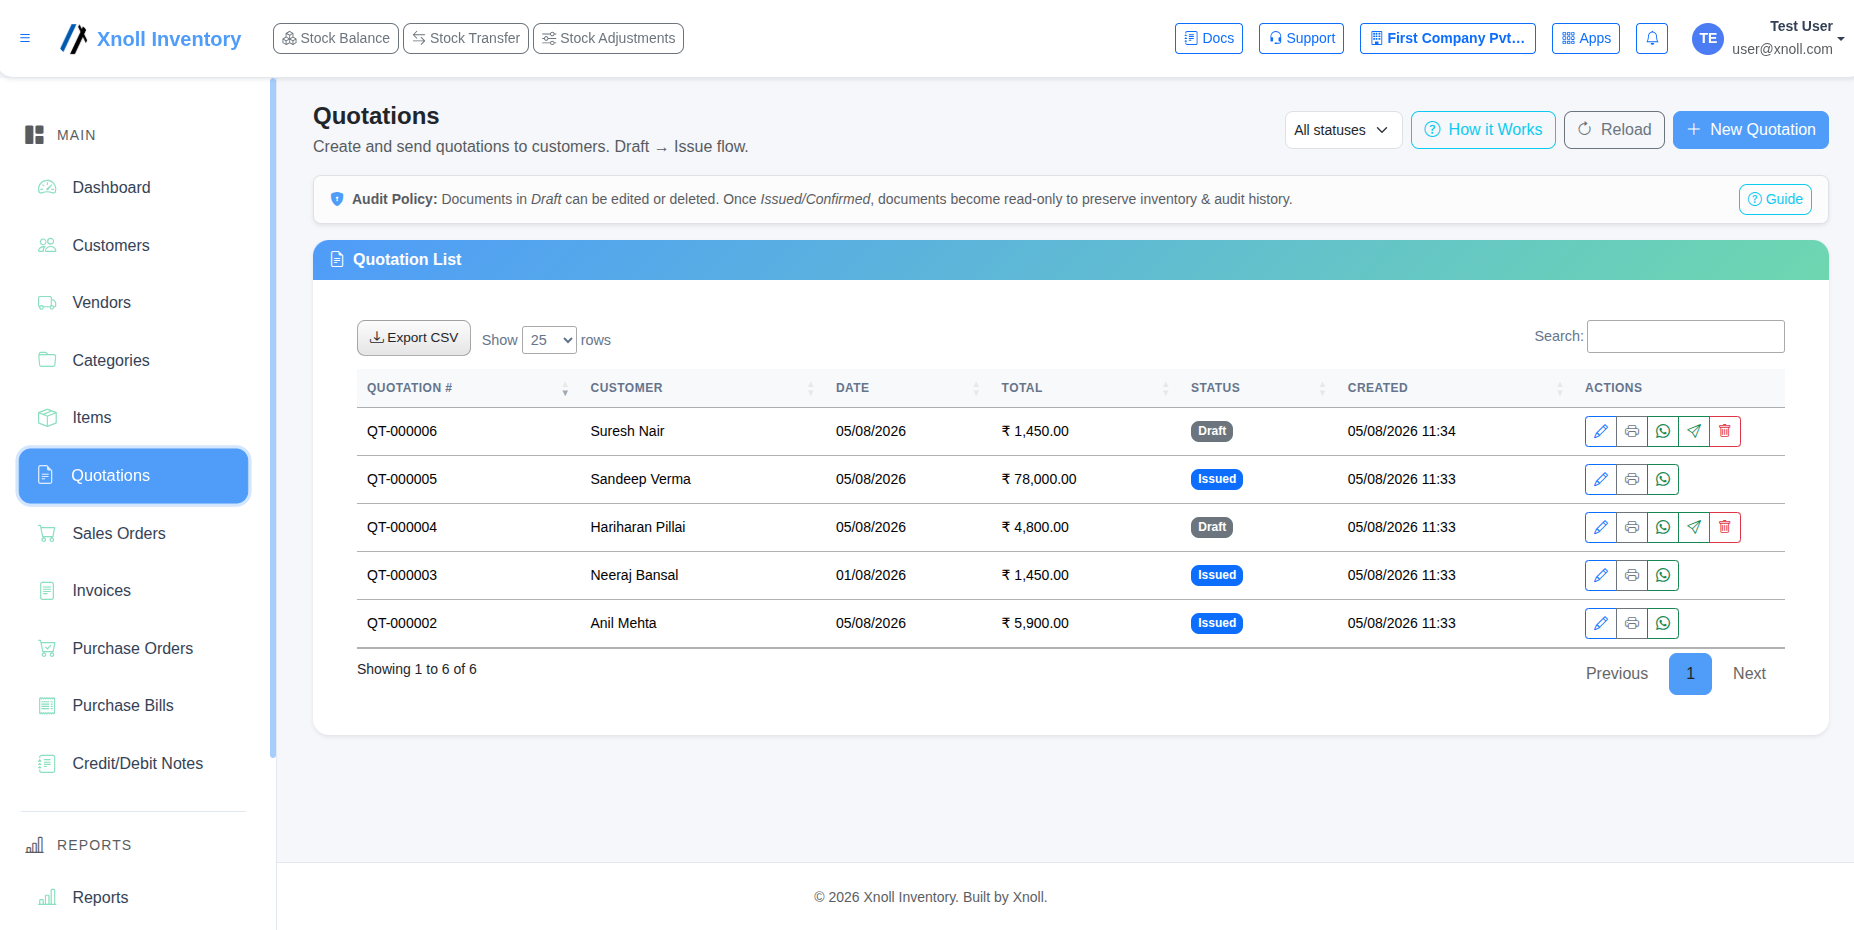Viewport: 1854px width, 930px height.
Task: Open Purchase Bills page
Action: pyautogui.click(x=133, y=706)
